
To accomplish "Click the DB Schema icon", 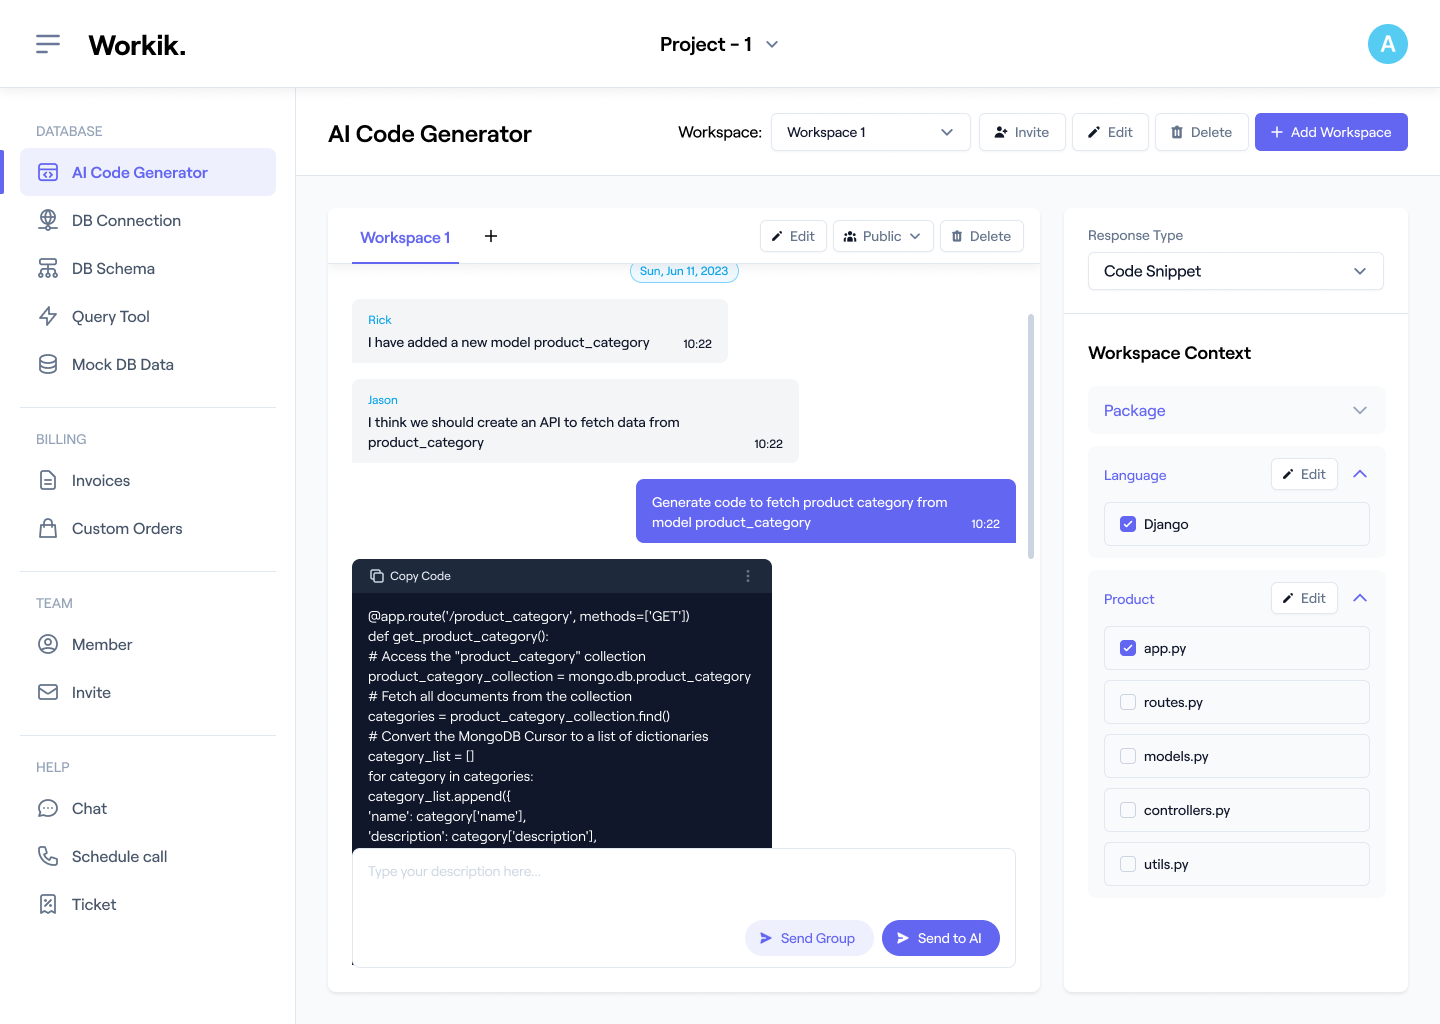I will coord(48,268).
